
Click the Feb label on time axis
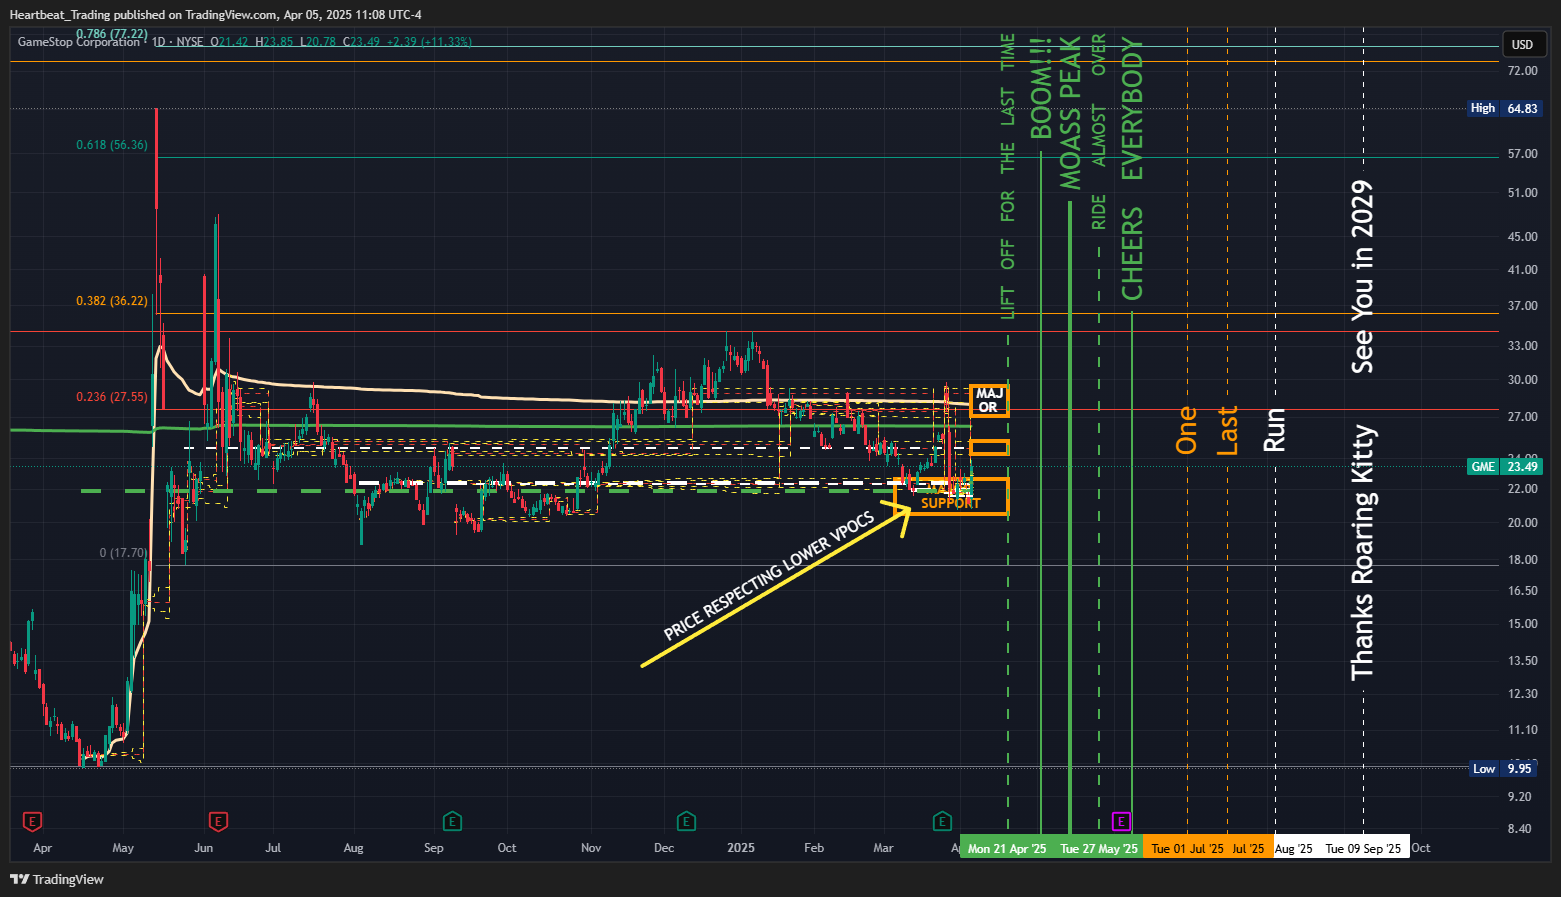(814, 848)
